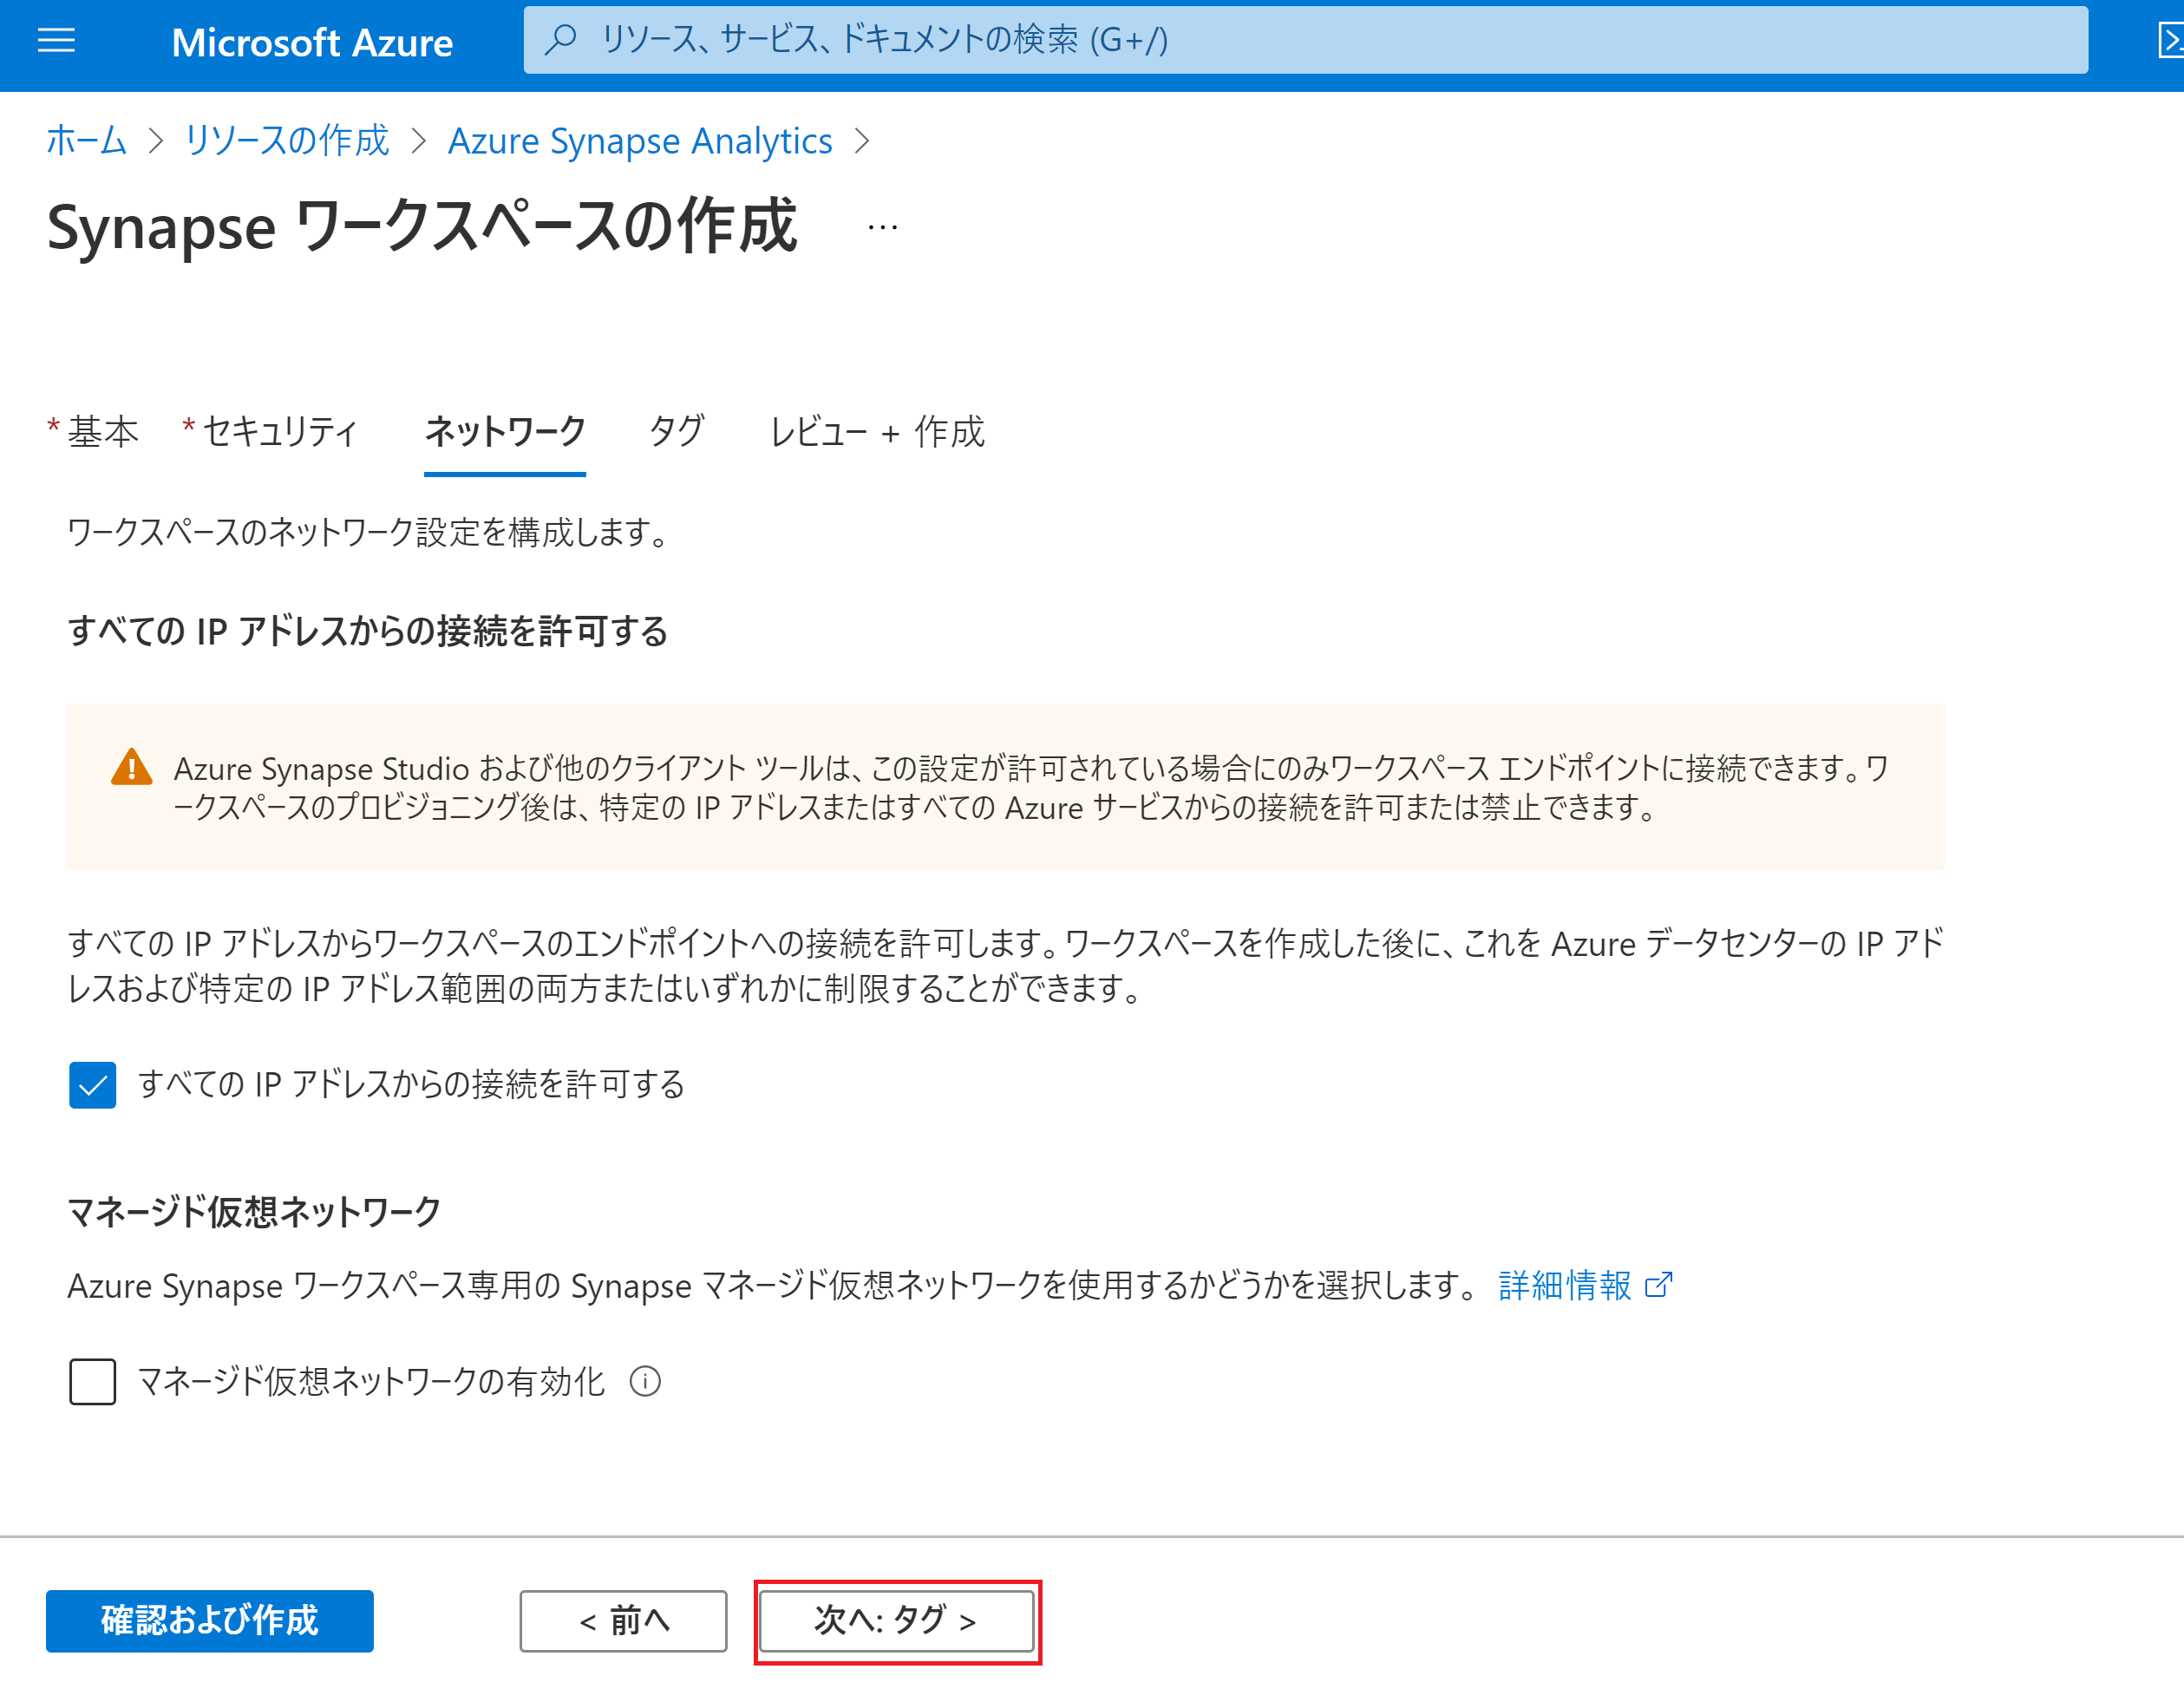Viewport: 2184px width, 1702px height.
Task: Click the search magnifier icon
Action: pyautogui.click(x=561, y=40)
